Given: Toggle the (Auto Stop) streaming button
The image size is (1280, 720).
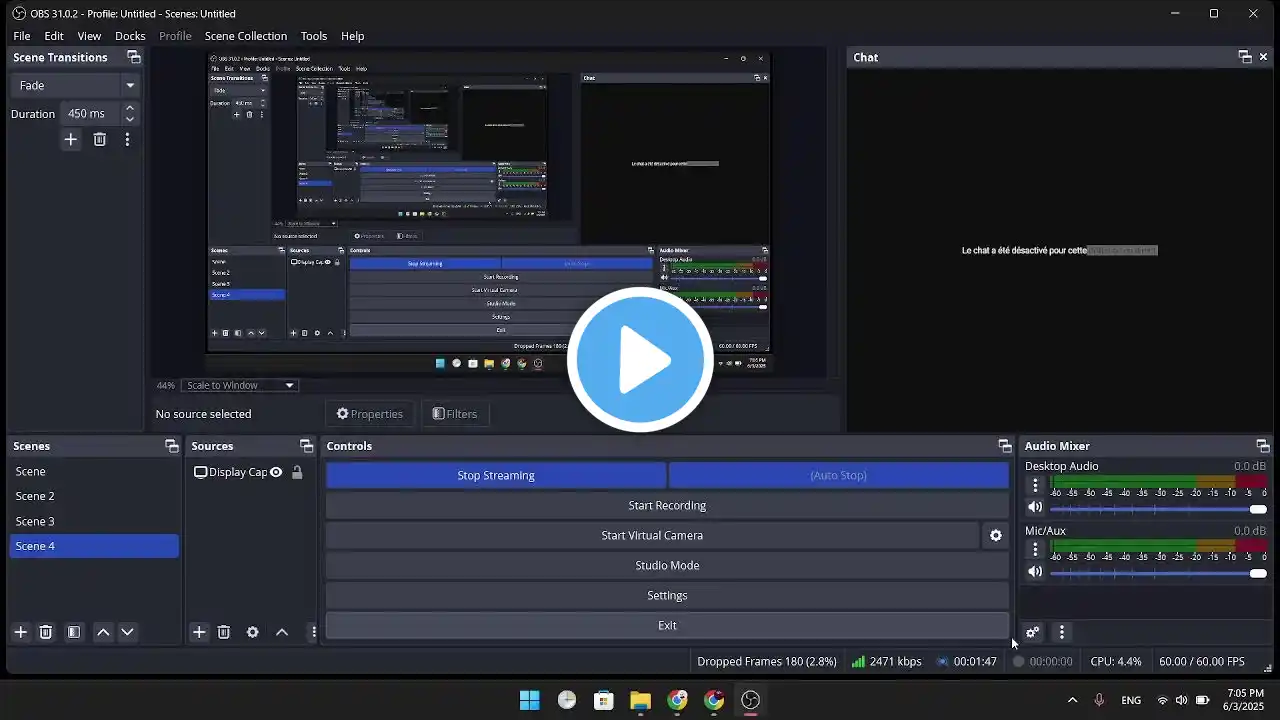Looking at the screenshot, I should tap(838, 476).
